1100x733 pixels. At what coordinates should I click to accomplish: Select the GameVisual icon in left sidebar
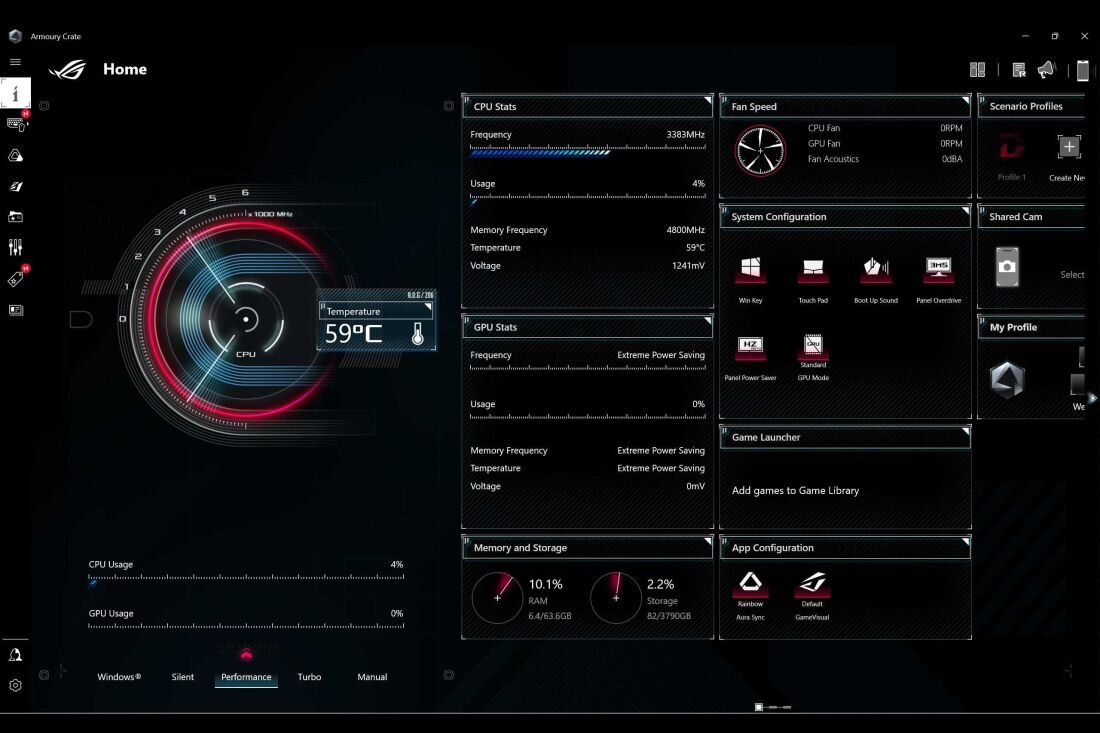tap(15, 186)
